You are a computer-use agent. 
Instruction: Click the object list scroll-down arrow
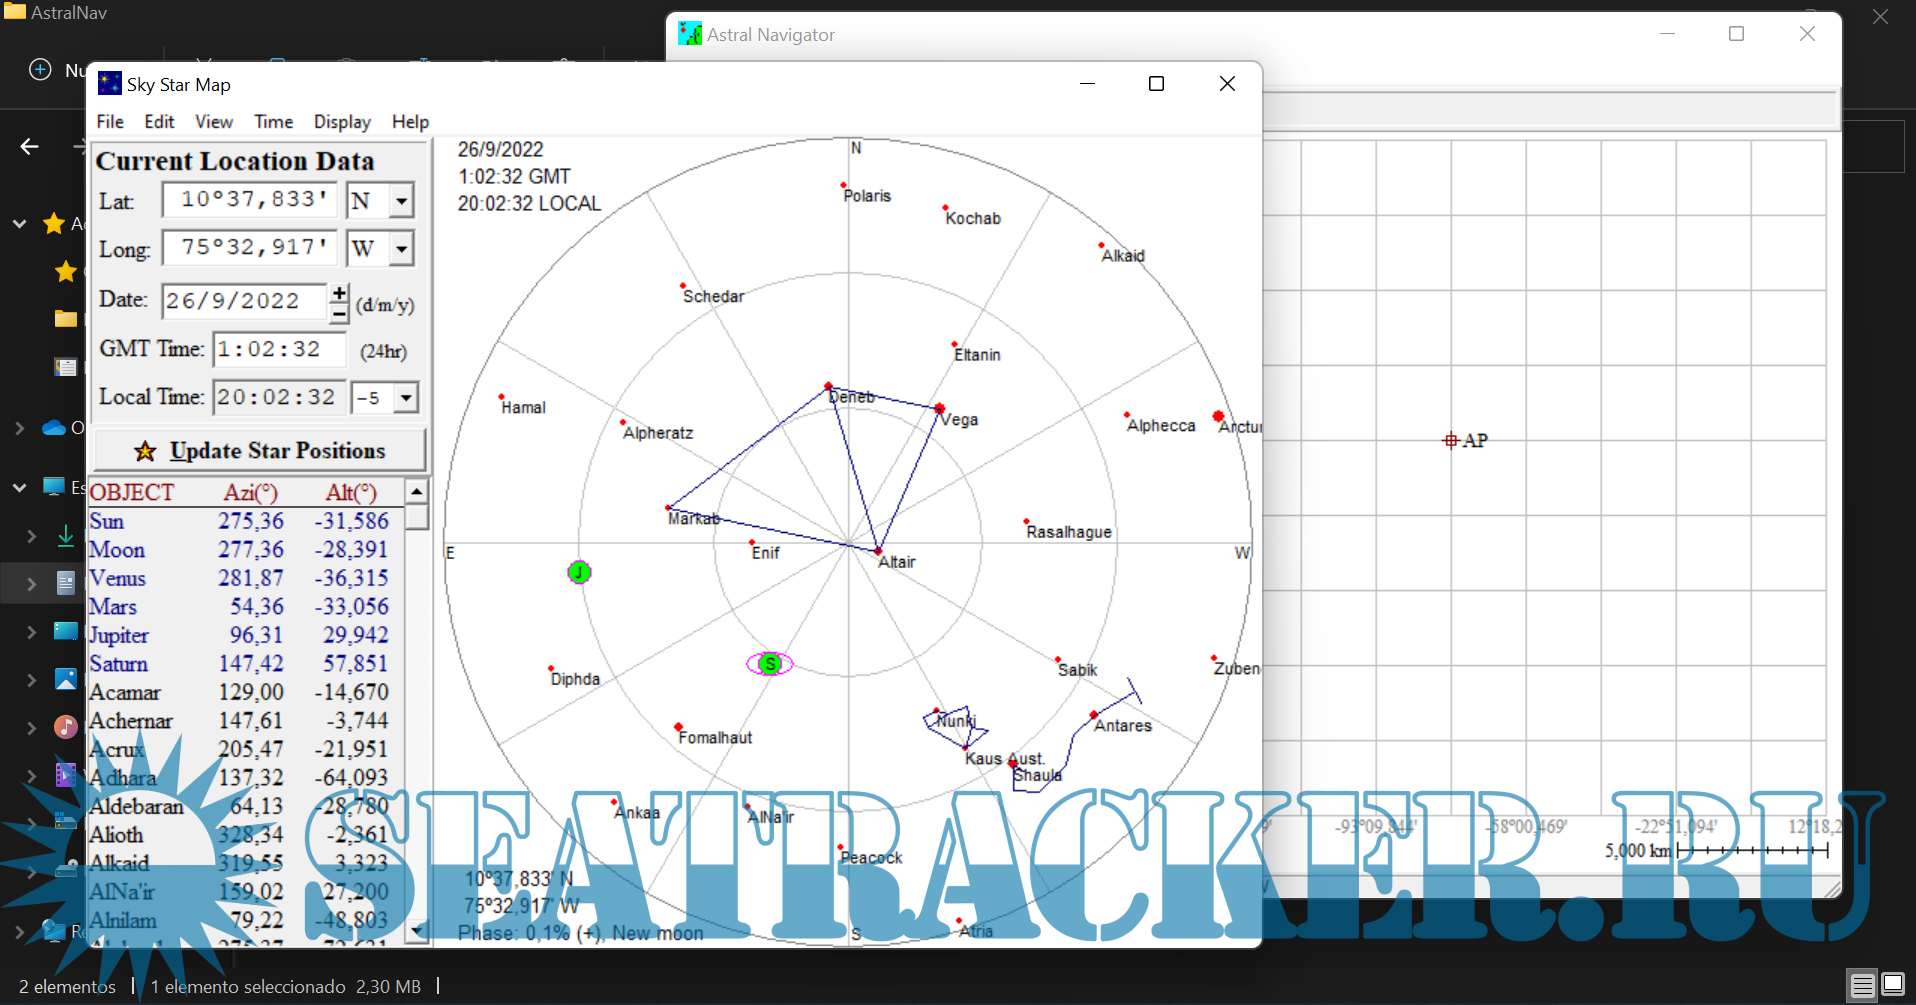pos(417,931)
